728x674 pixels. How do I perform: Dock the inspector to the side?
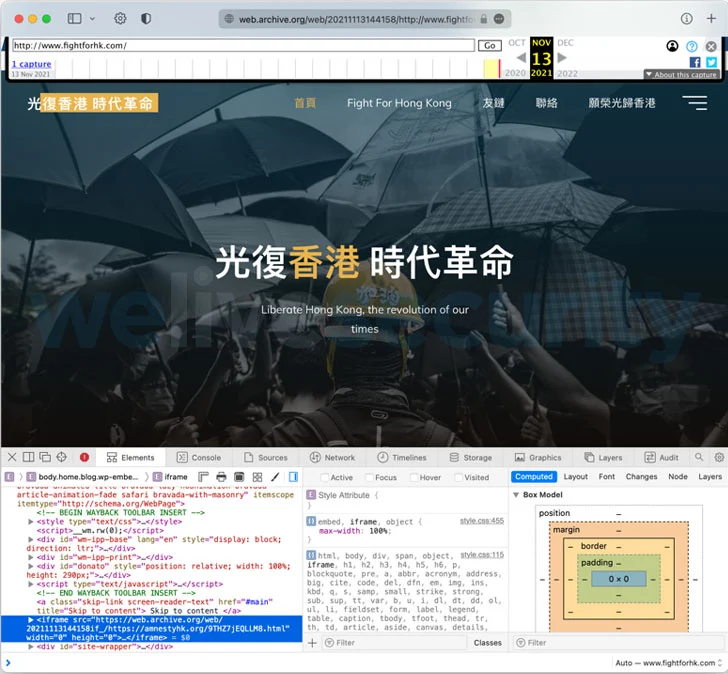[28, 457]
